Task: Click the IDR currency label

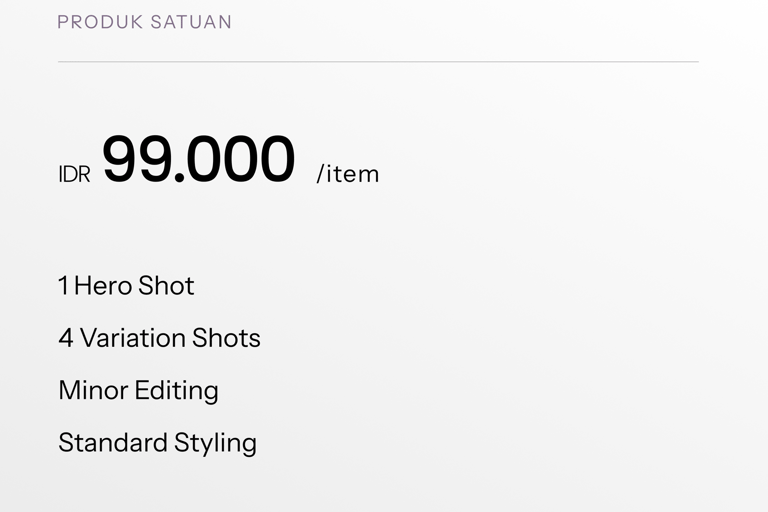Action: (x=74, y=175)
